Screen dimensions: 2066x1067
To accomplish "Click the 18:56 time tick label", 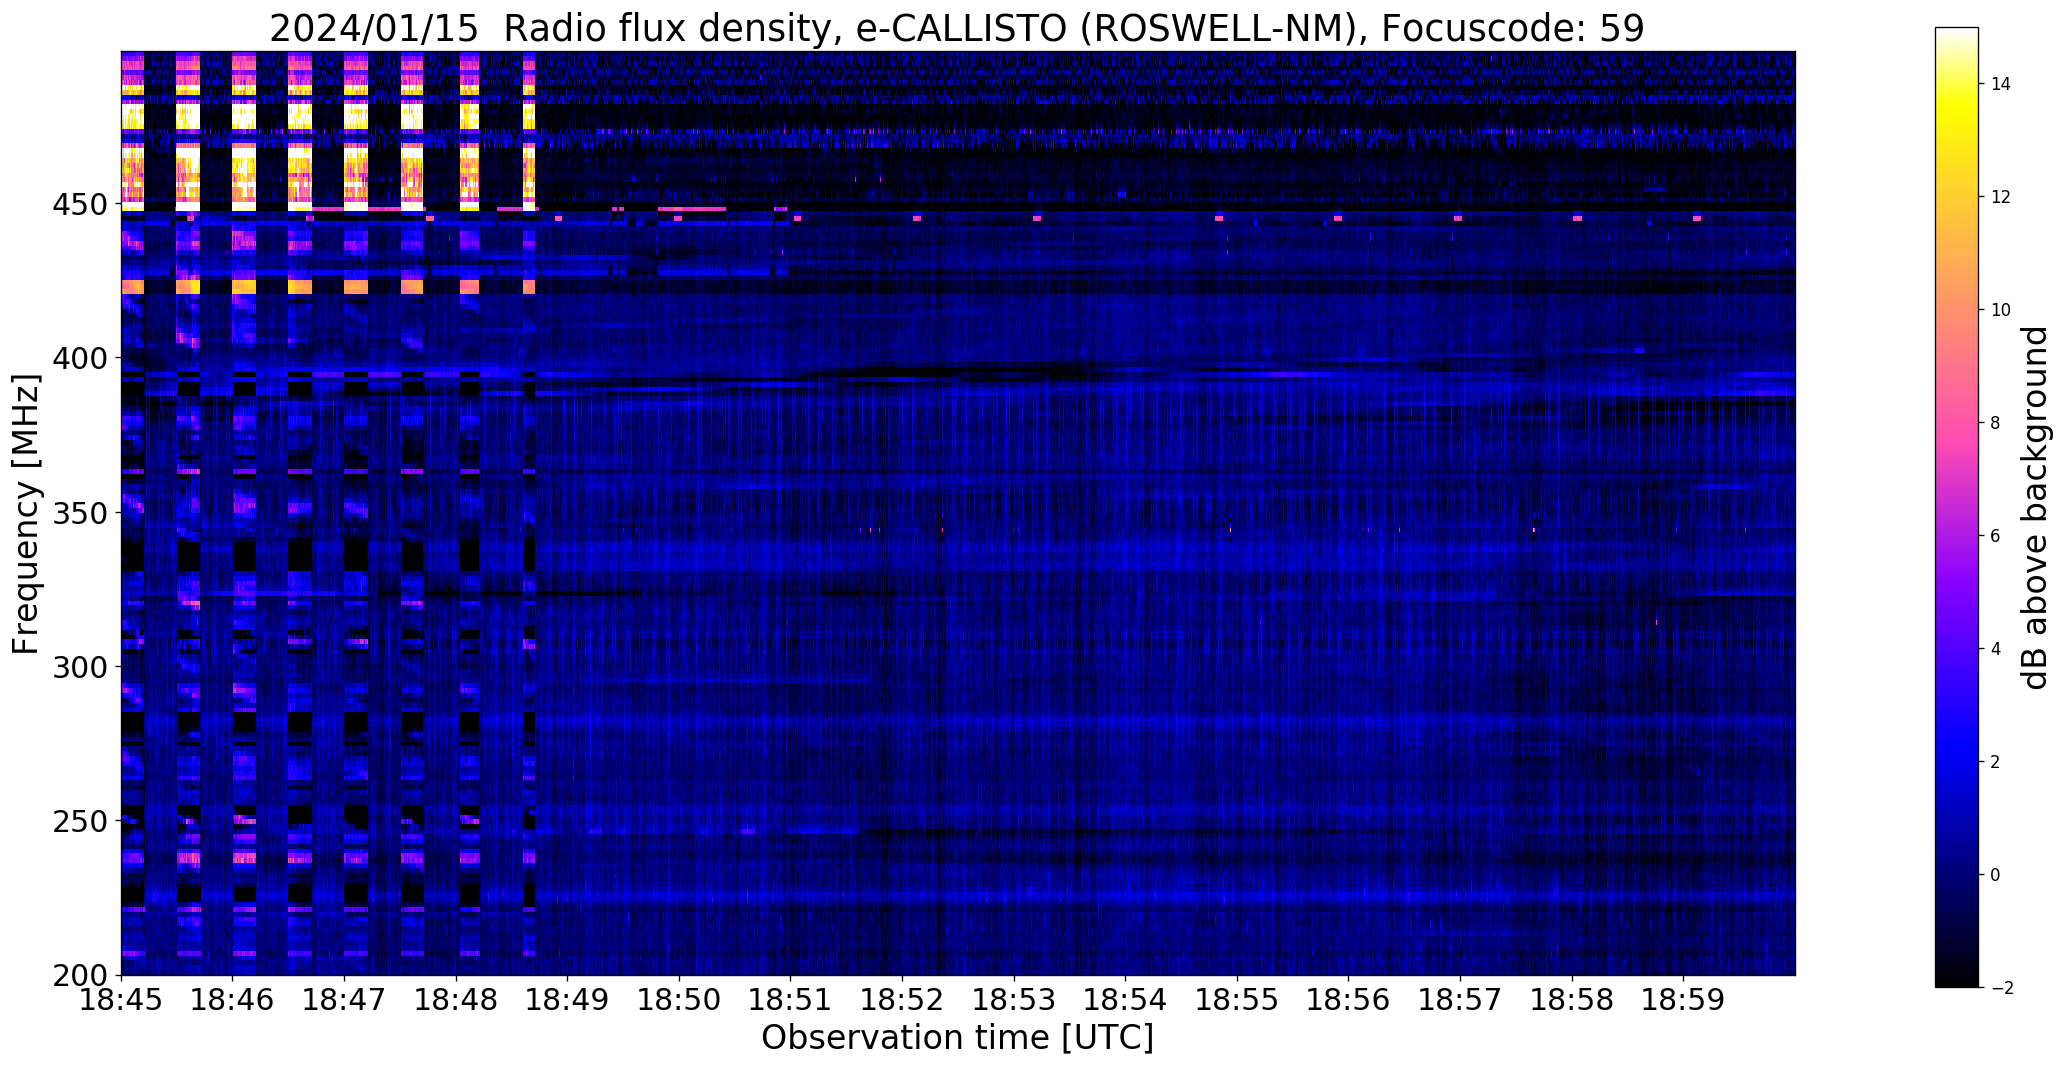I will 1349,999.
